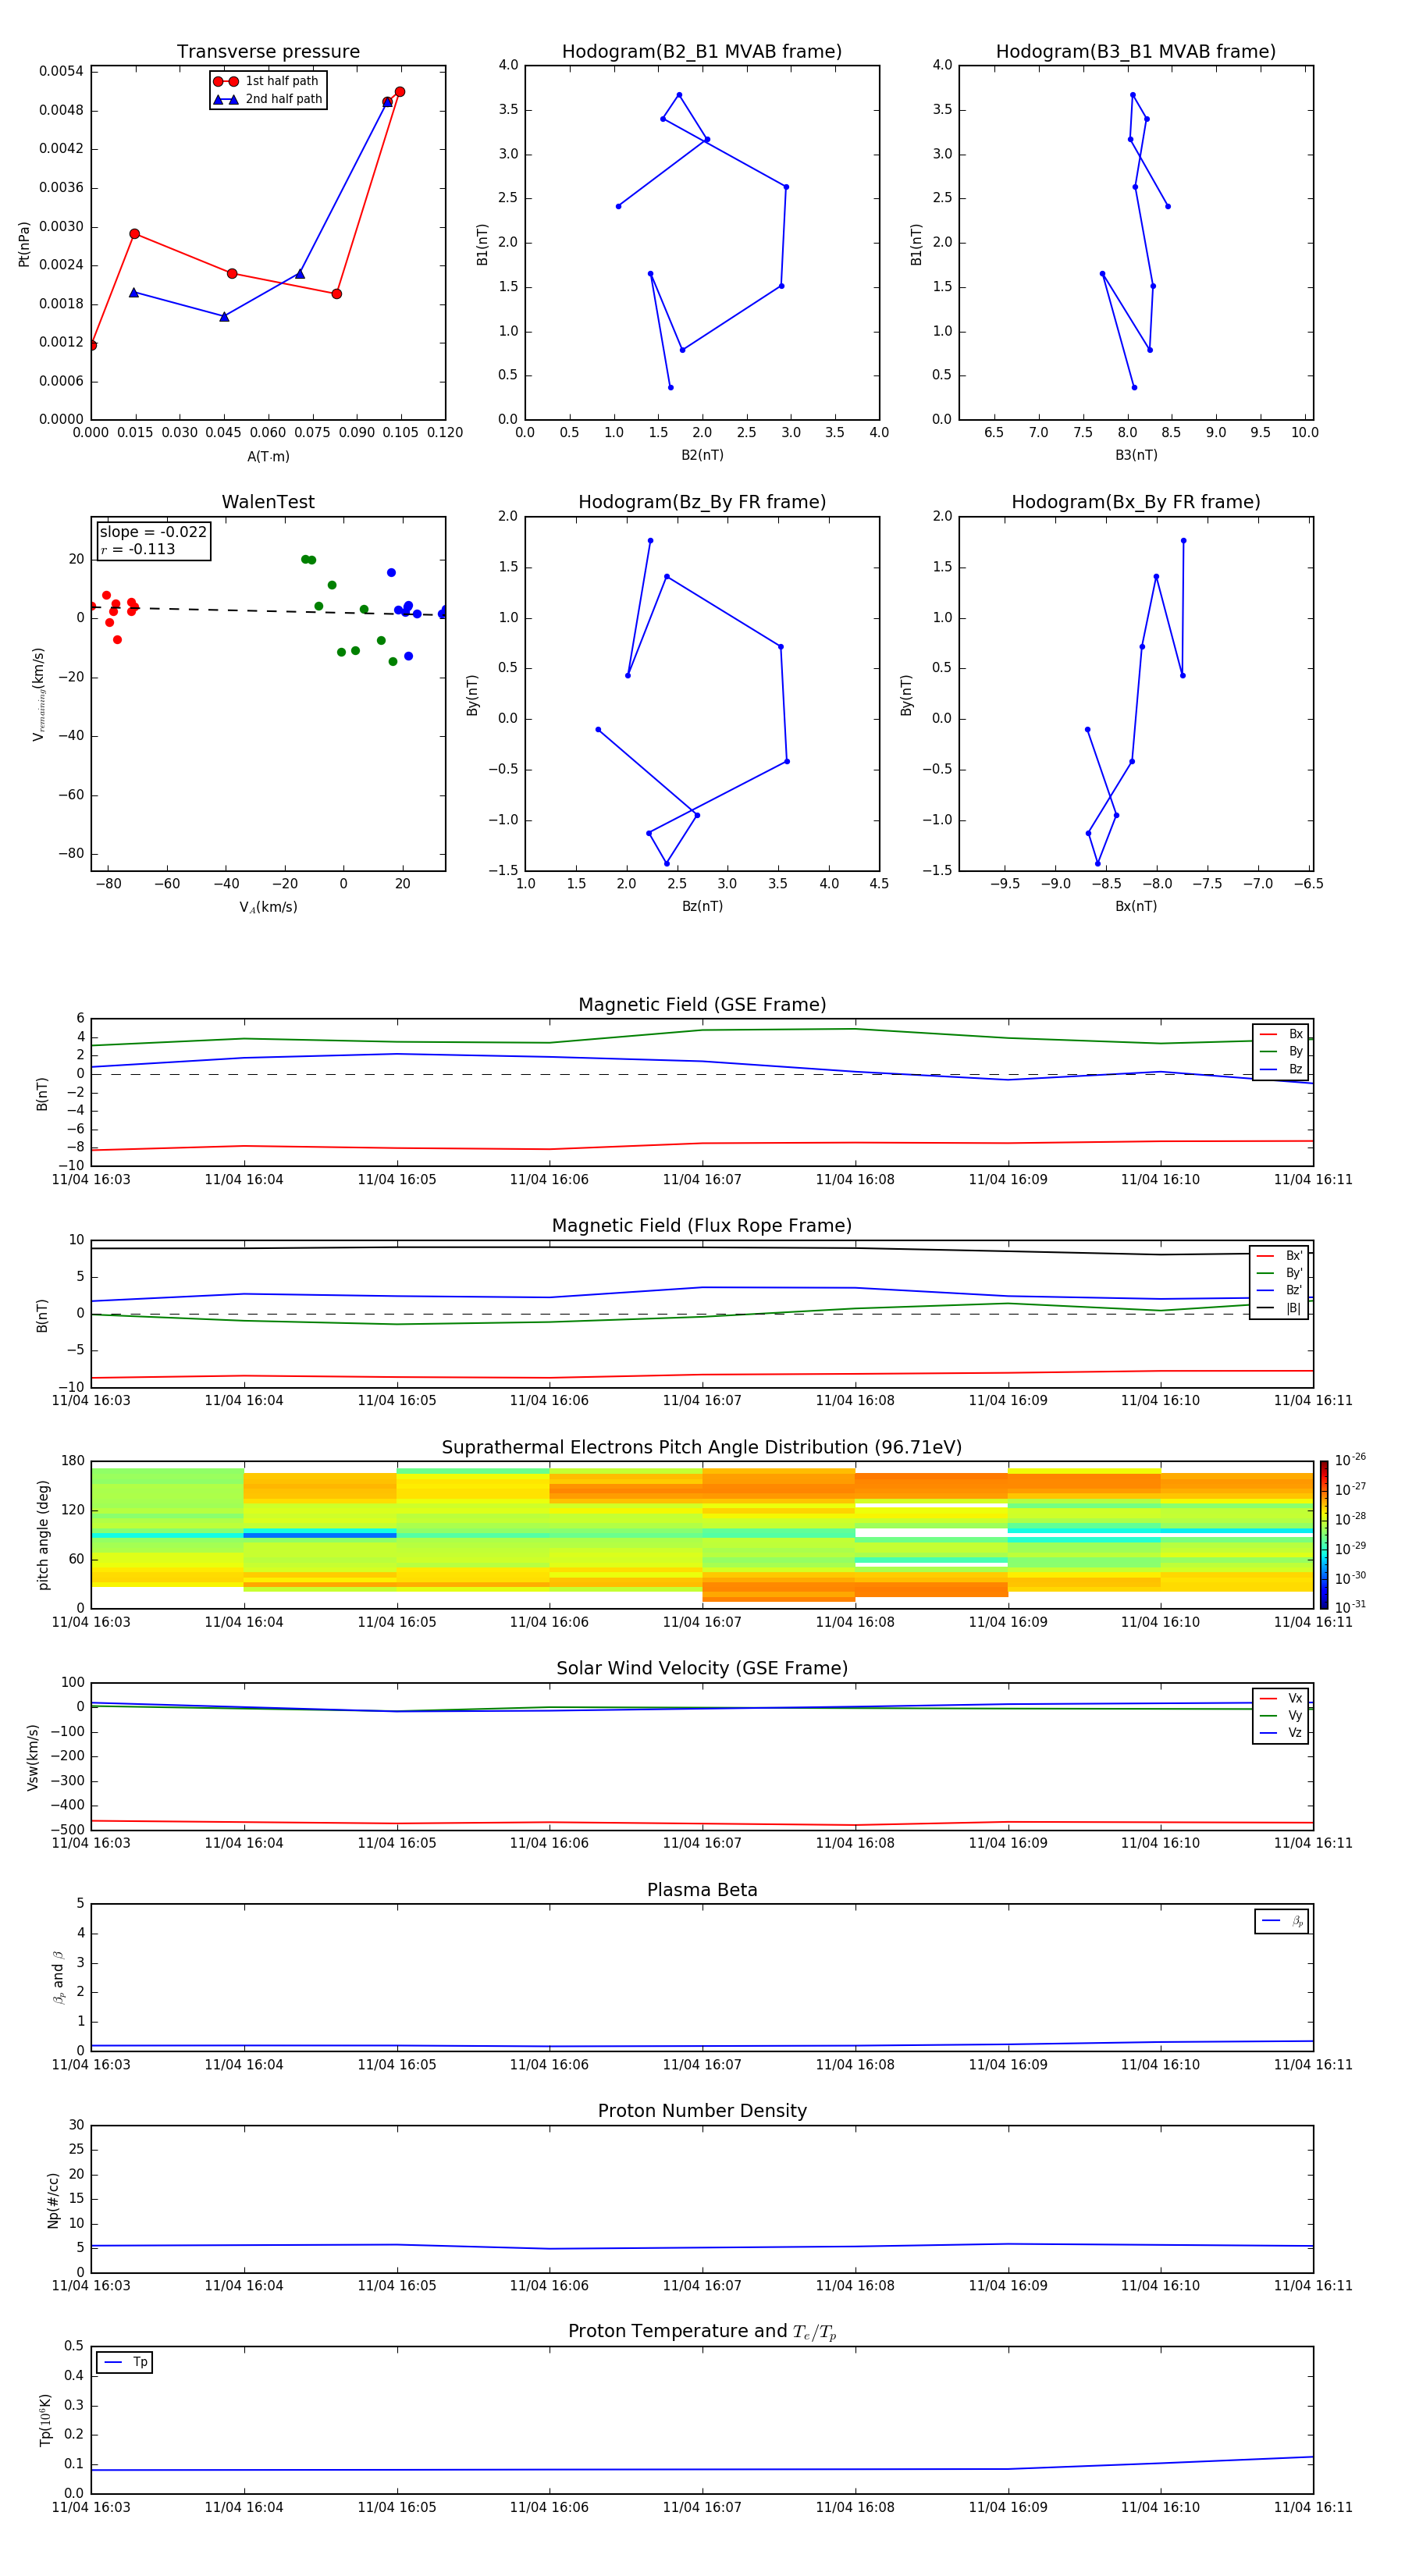Click the "B3(nT)" x-axis label
Screen dimensions: 1405x2576
pyautogui.click(x=1136, y=455)
